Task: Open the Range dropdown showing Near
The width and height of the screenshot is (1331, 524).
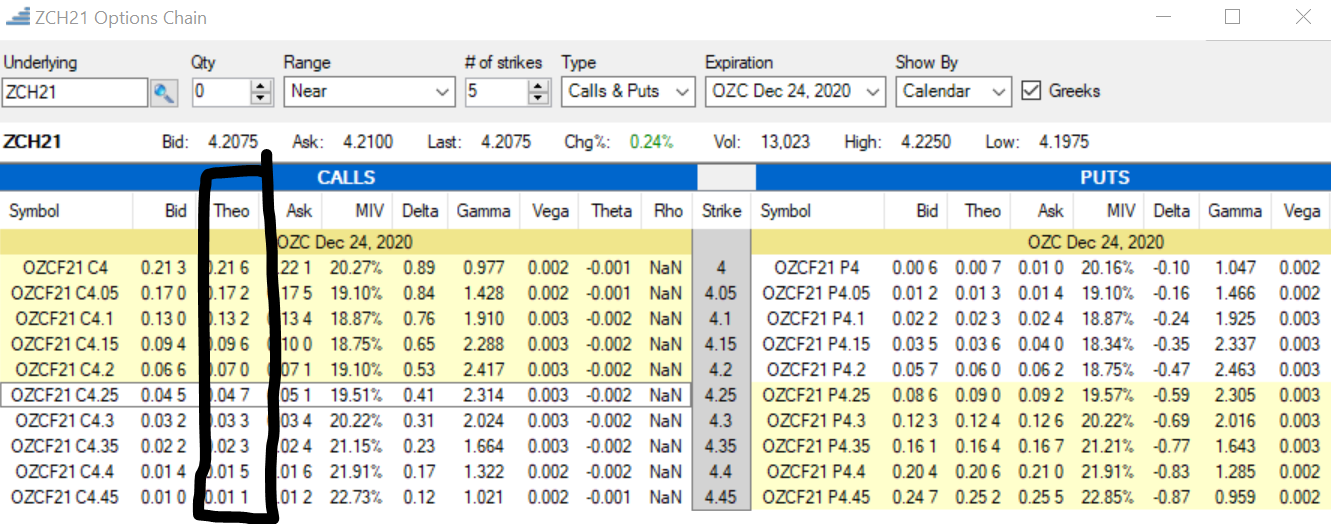Action: coord(370,92)
